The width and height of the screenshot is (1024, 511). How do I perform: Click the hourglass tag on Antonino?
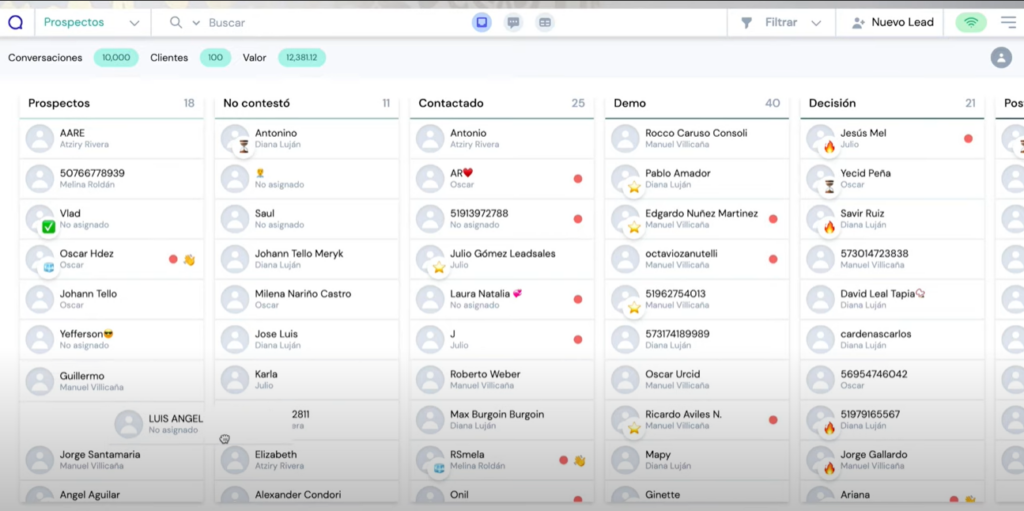coord(244,146)
